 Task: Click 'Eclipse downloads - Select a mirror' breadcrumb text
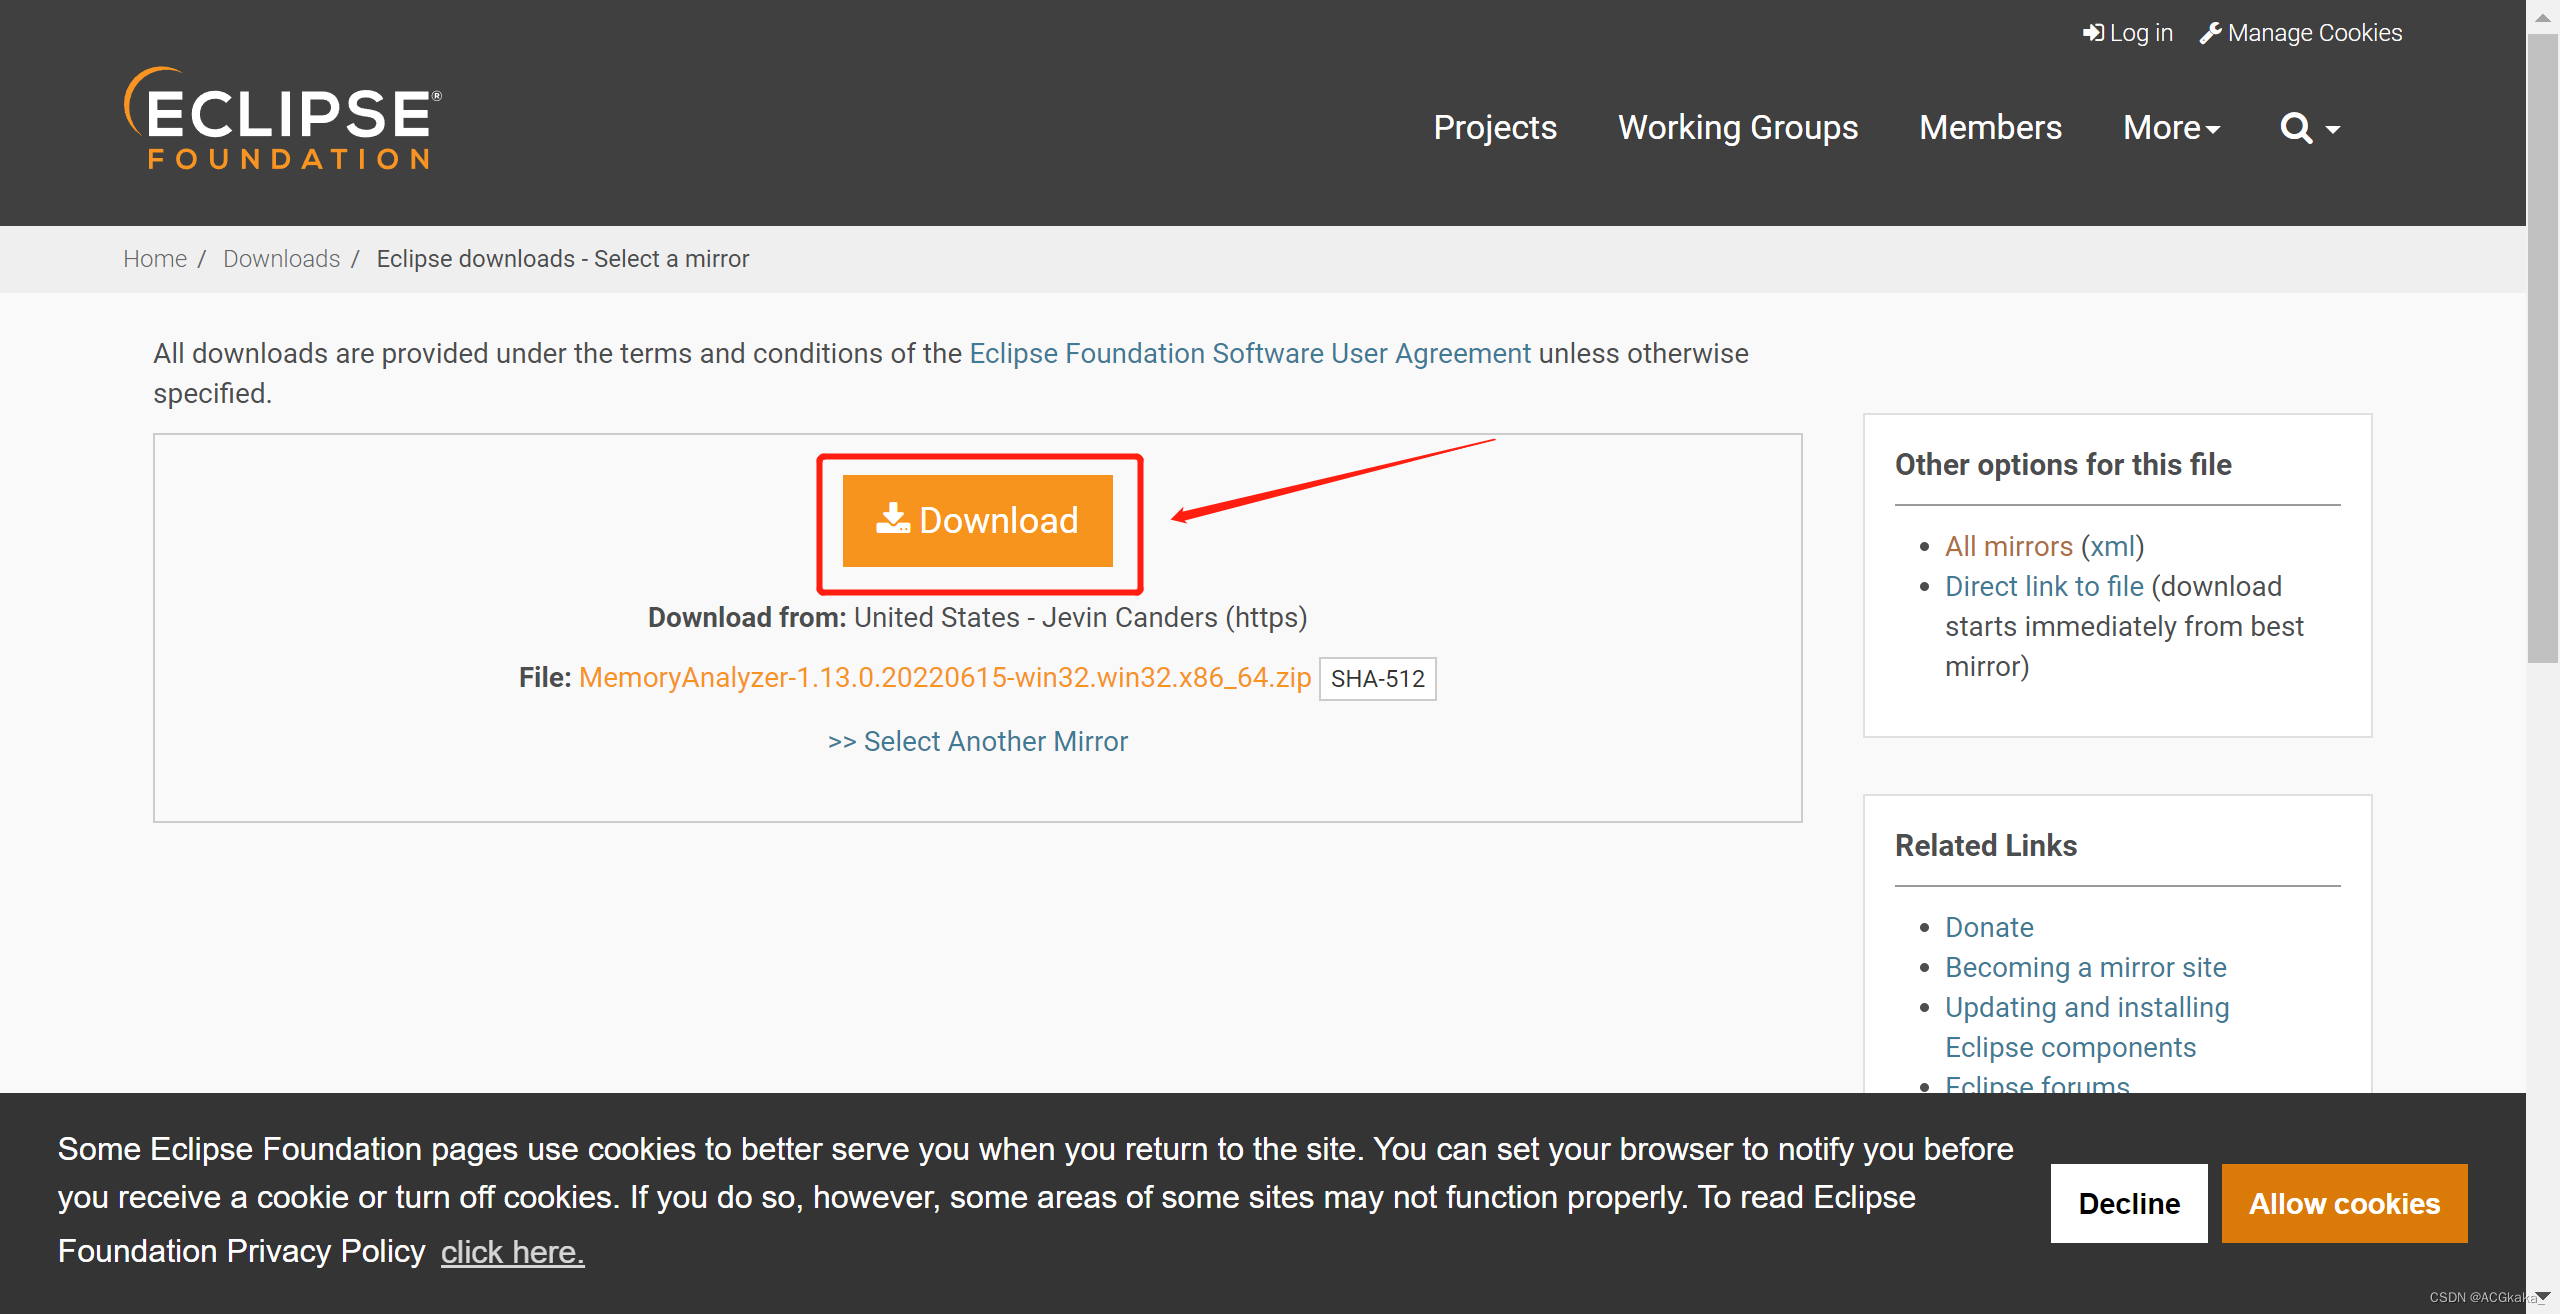pyautogui.click(x=563, y=259)
